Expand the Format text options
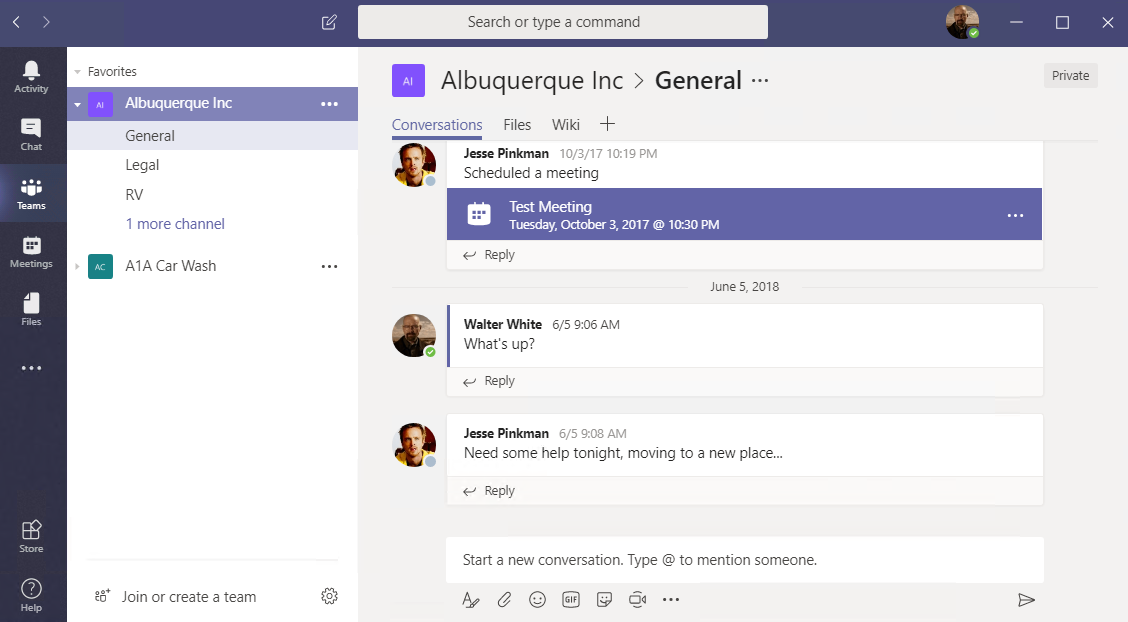Screen dimensions: 1128x622 tap(470, 600)
